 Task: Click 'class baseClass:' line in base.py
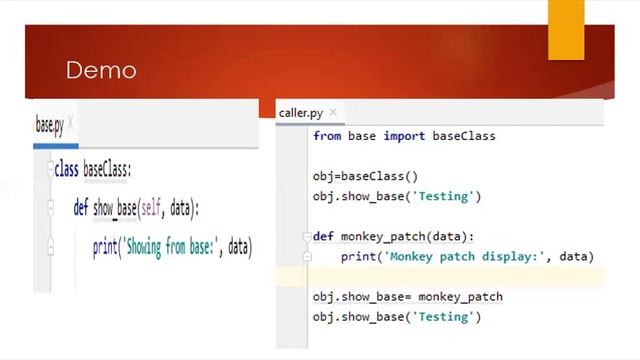(x=93, y=169)
